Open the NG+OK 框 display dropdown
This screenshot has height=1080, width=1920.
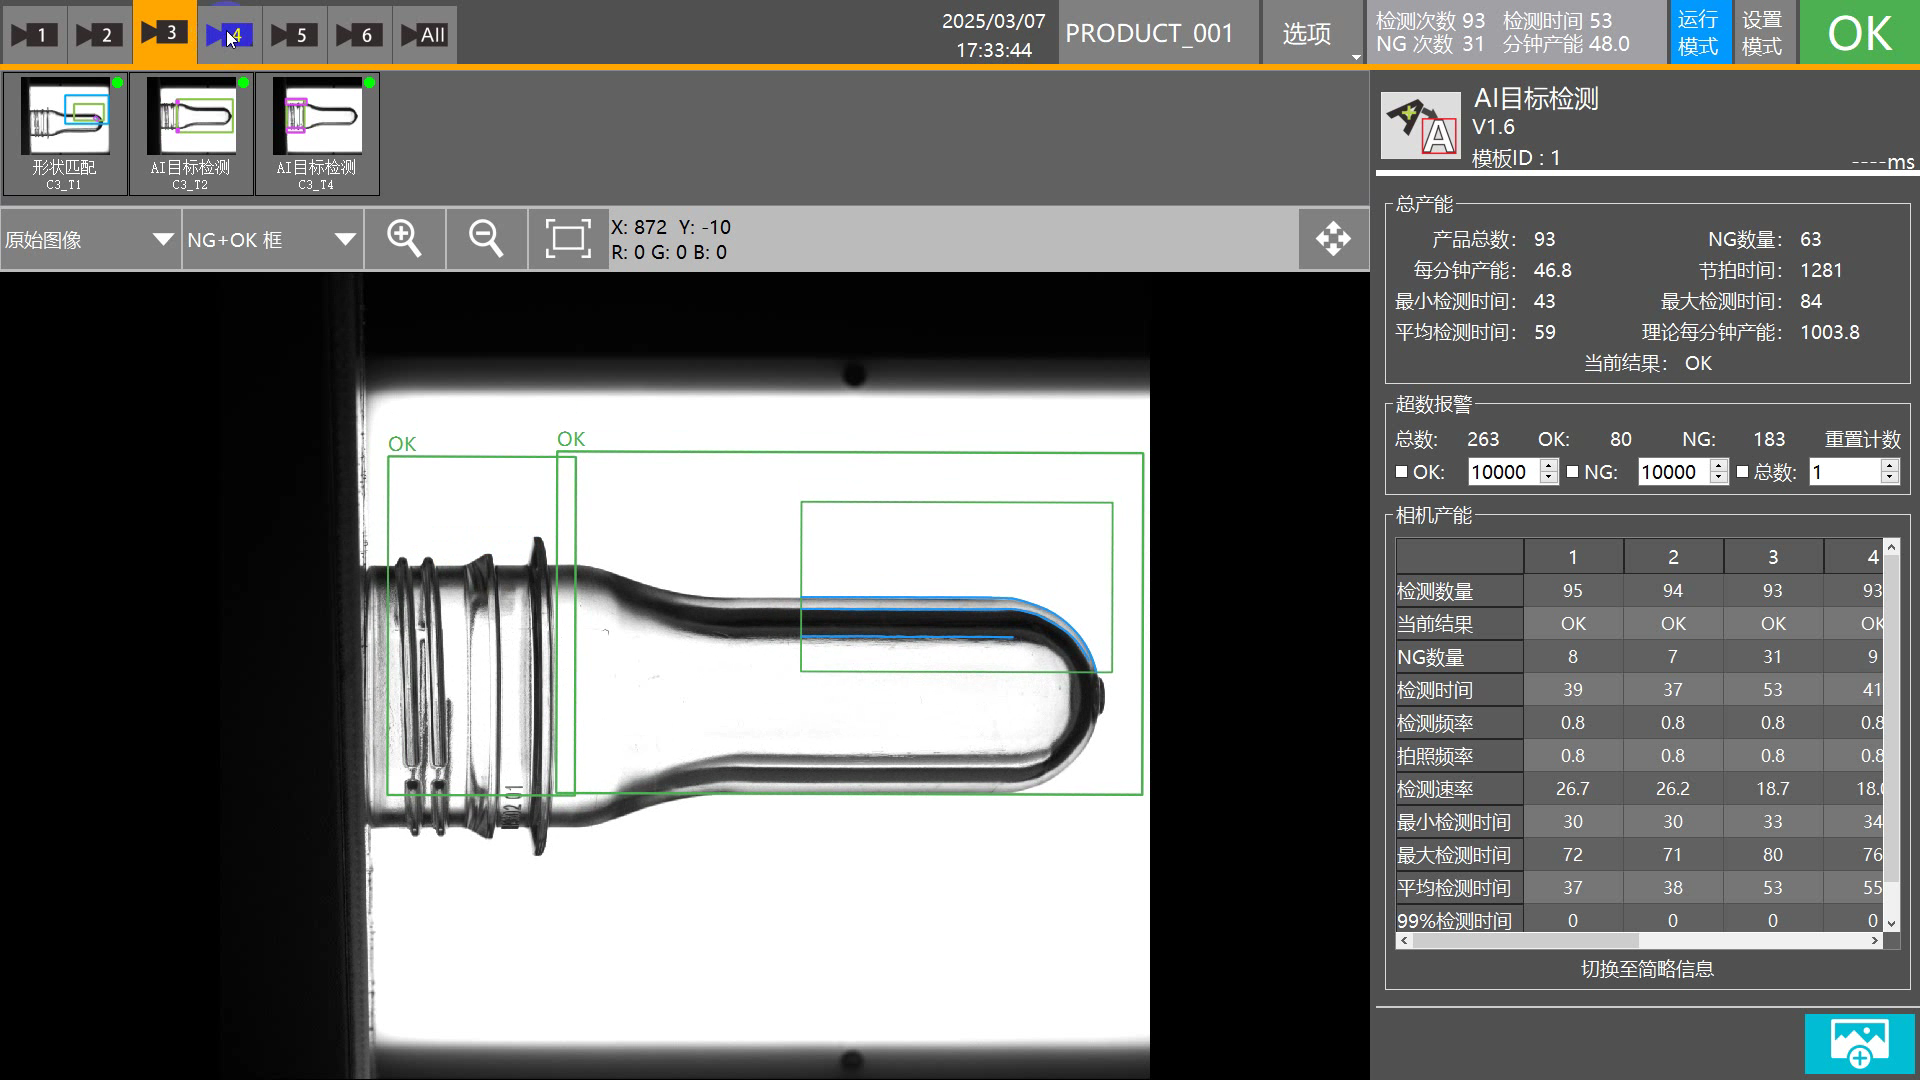tap(271, 240)
